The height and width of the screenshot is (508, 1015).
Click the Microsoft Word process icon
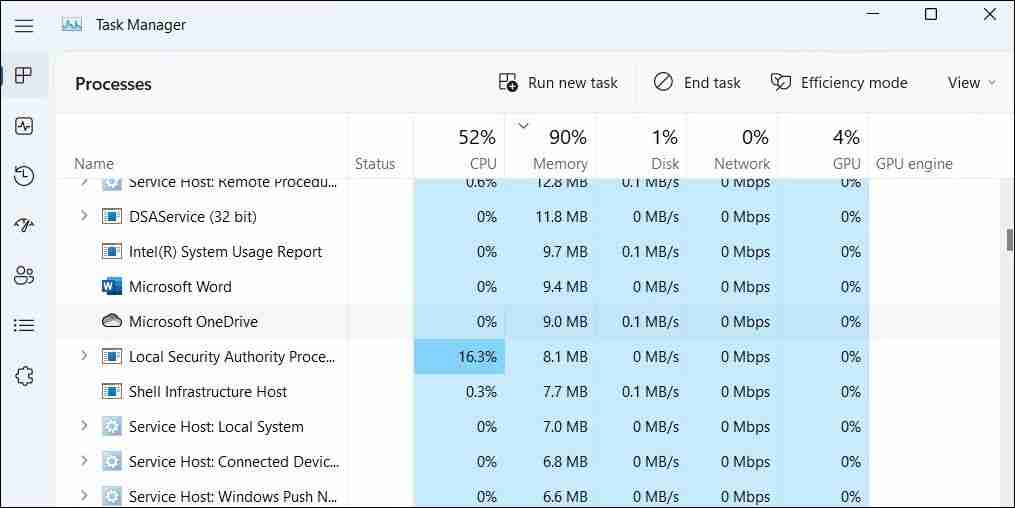click(112, 286)
